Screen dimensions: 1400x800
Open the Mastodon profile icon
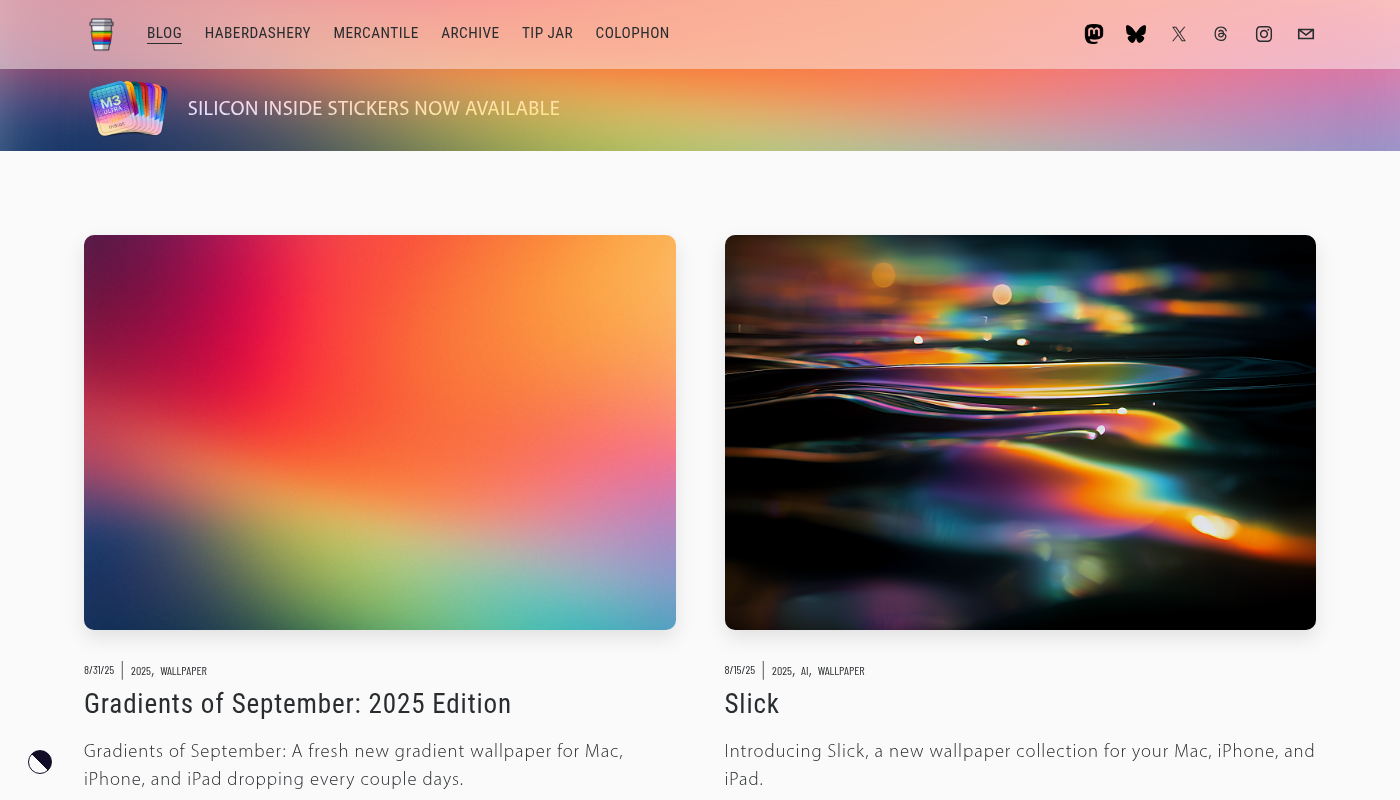pyautogui.click(x=1094, y=34)
